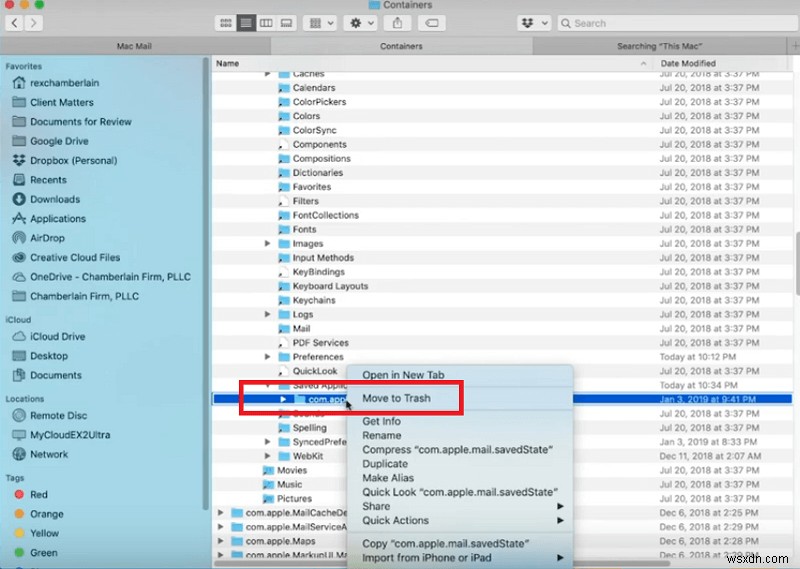Click the Search field

tap(678, 23)
